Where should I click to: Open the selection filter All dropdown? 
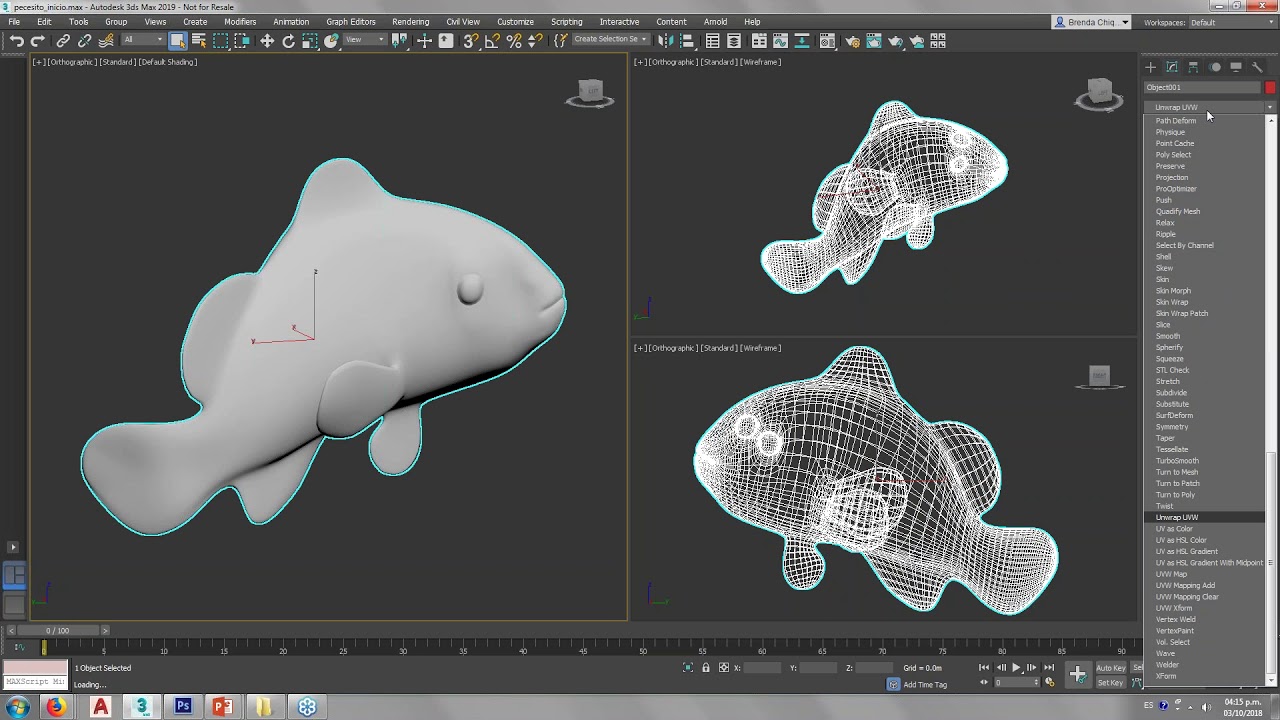pyautogui.click(x=143, y=40)
